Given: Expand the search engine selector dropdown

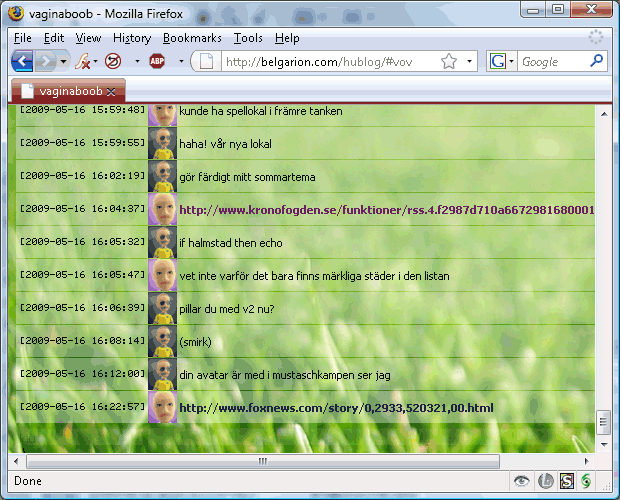Looking at the screenshot, I should (x=511, y=61).
